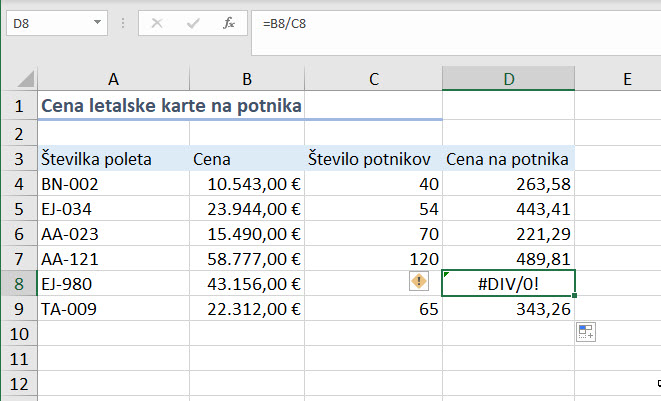Select column C header

[x=373, y=79]
